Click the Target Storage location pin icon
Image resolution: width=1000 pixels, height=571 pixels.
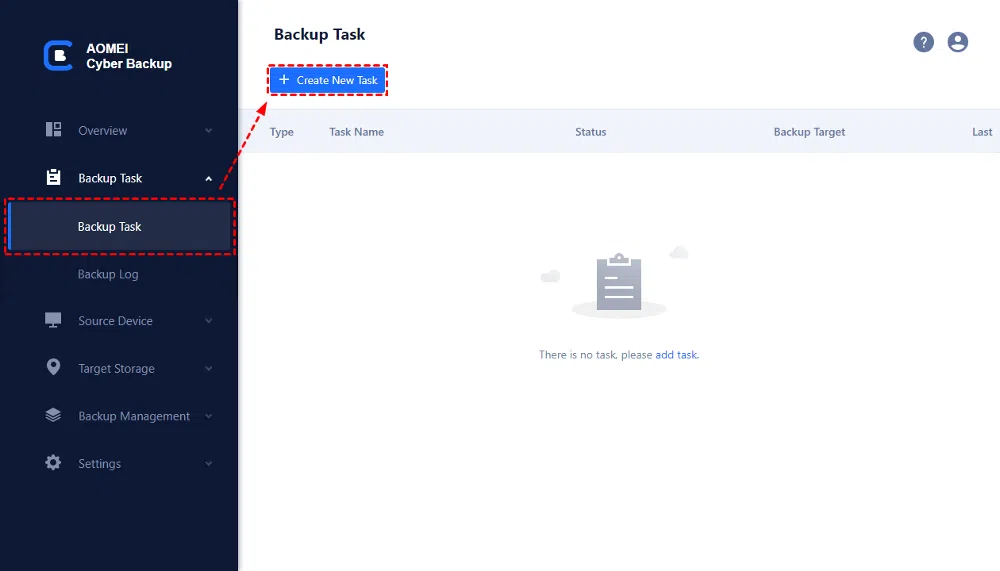tap(54, 368)
